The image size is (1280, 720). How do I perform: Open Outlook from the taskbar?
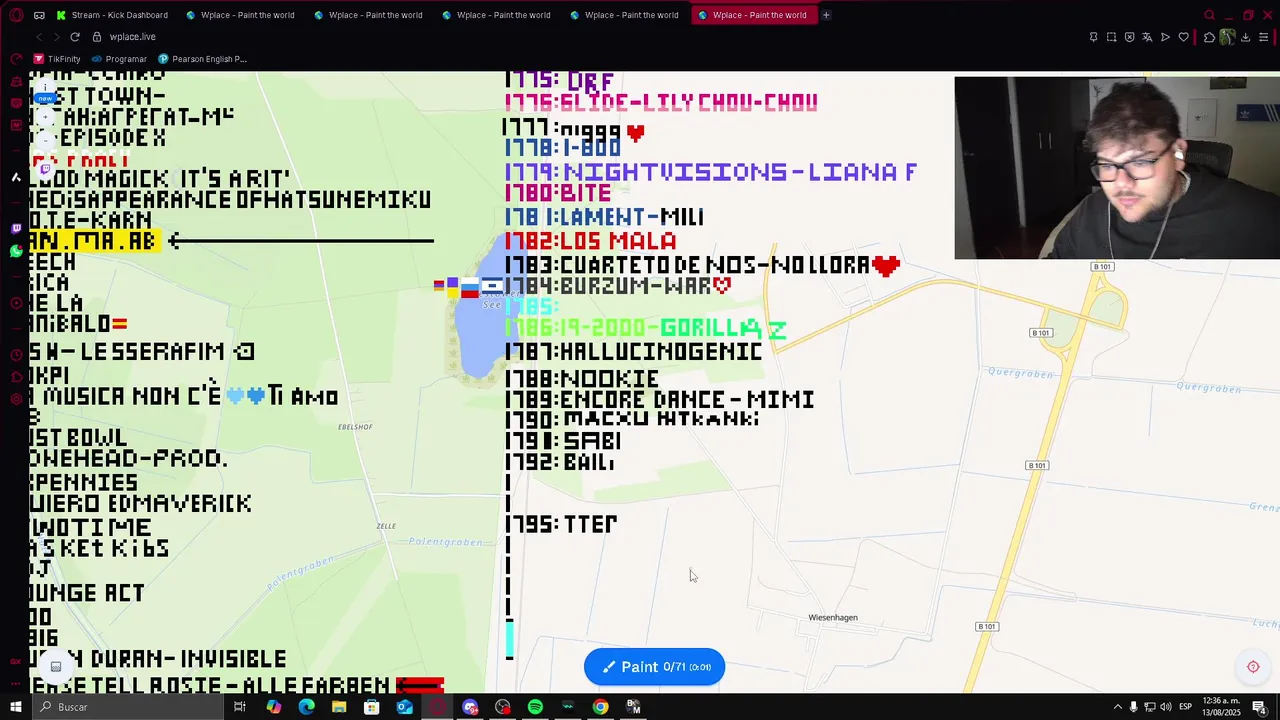tap(404, 707)
